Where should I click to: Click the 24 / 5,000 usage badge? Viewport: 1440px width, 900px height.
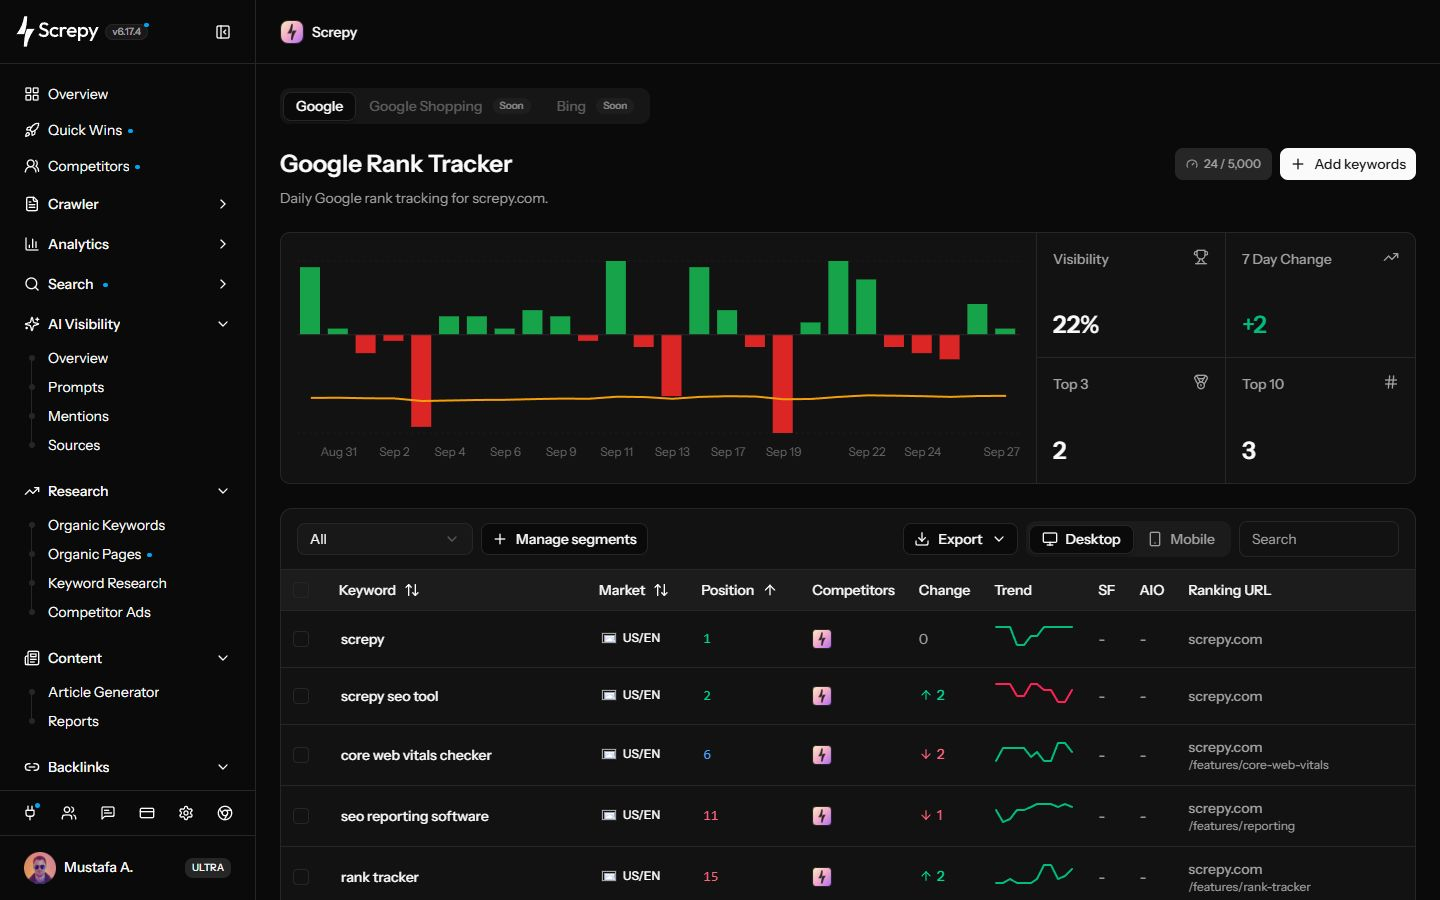(1223, 164)
